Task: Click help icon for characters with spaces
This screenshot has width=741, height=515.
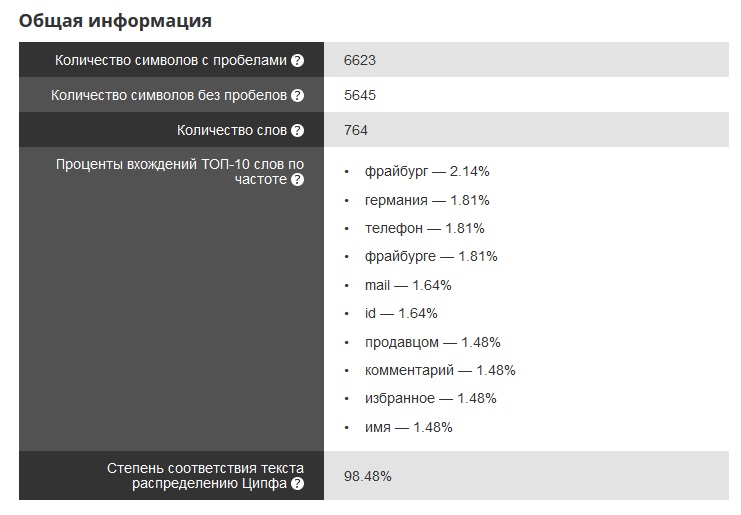Action: (297, 60)
